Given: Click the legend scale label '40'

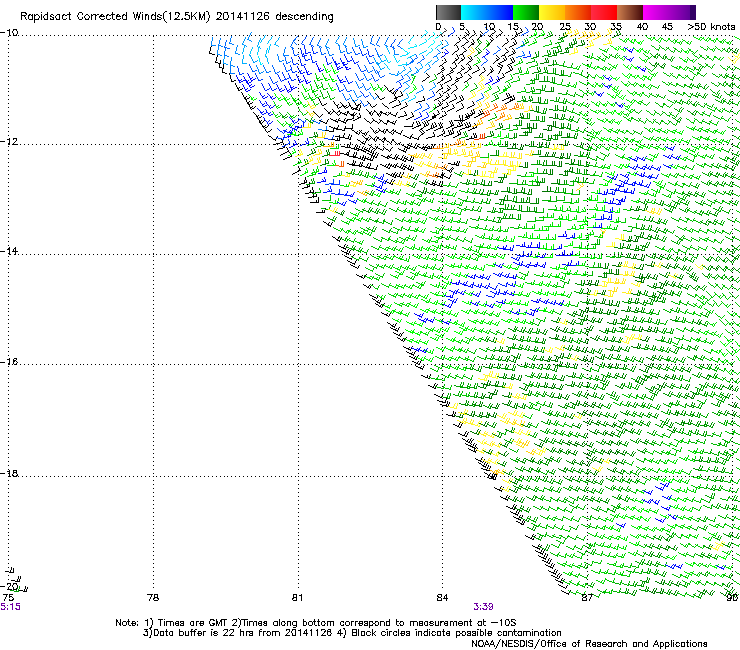Looking at the screenshot, I should click(642, 27).
